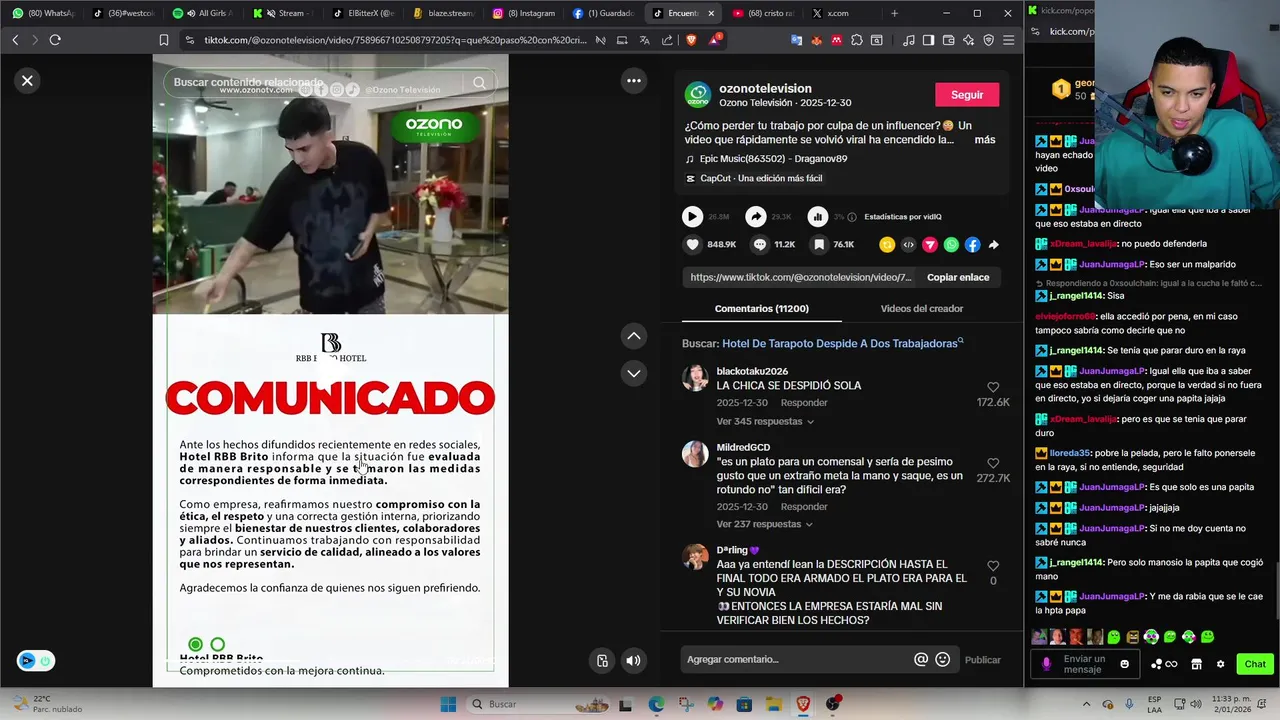Go to previous video with up chevron

click(634, 336)
